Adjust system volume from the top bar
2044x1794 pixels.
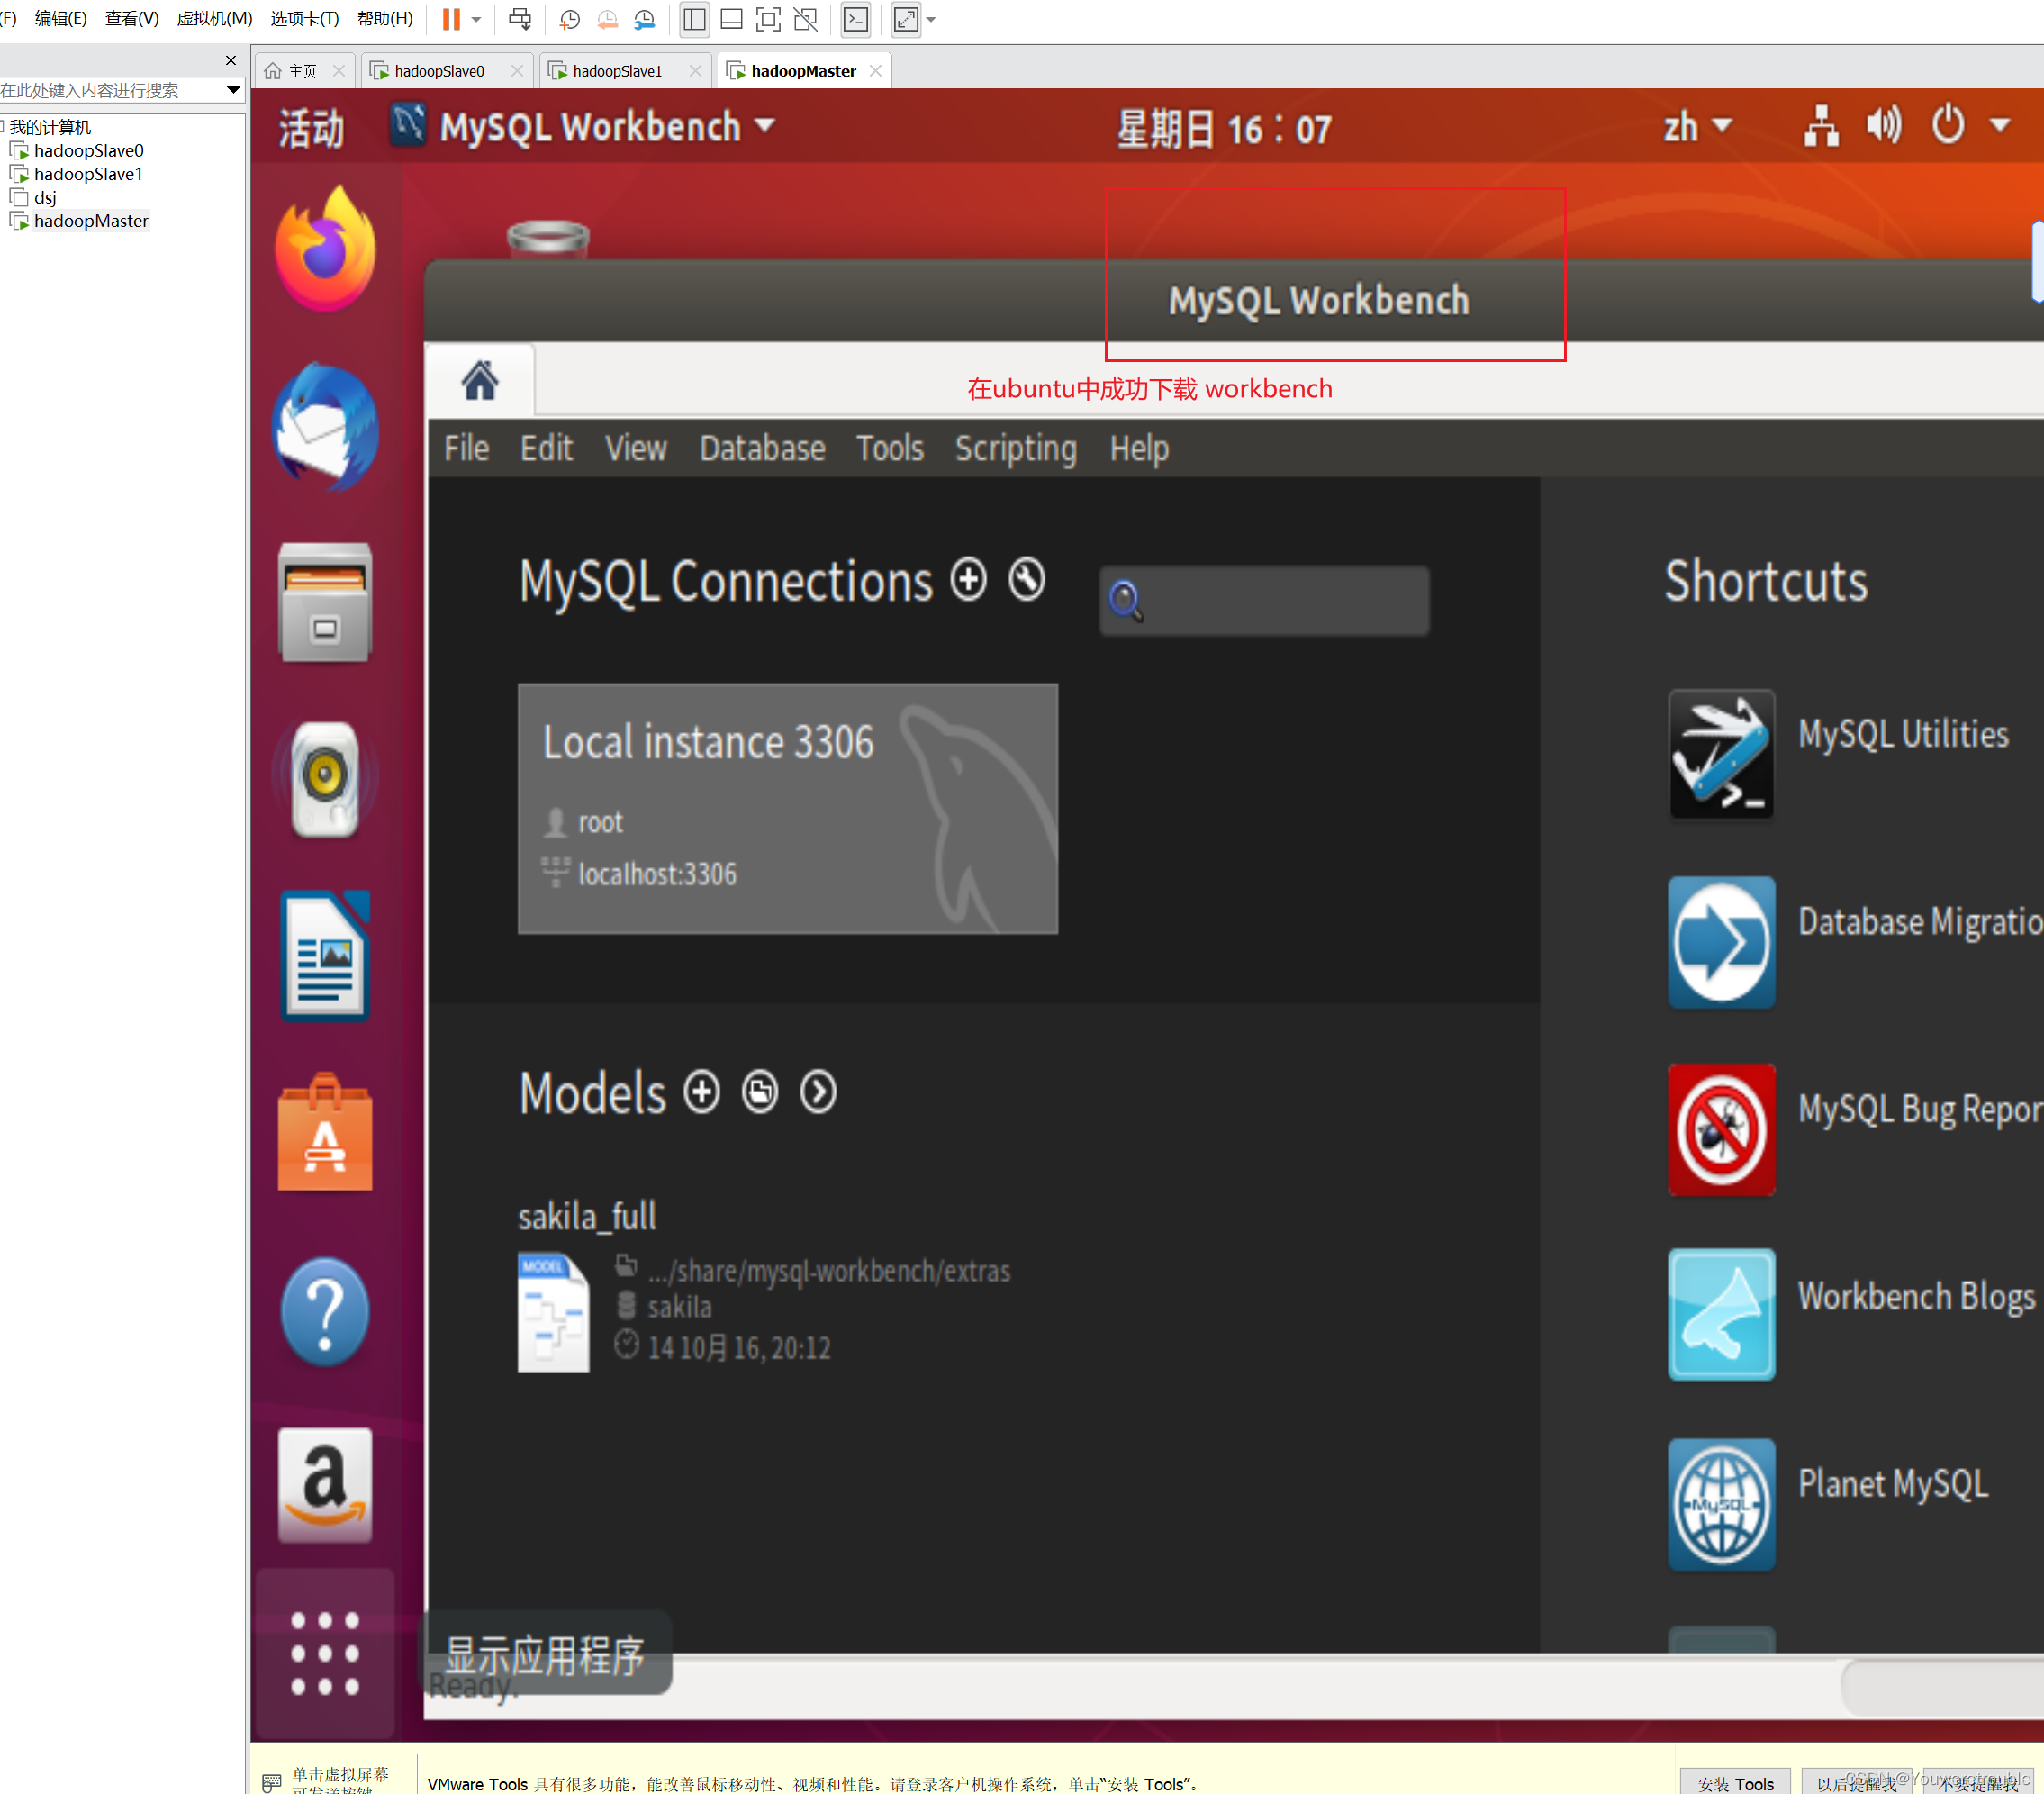tap(1882, 126)
